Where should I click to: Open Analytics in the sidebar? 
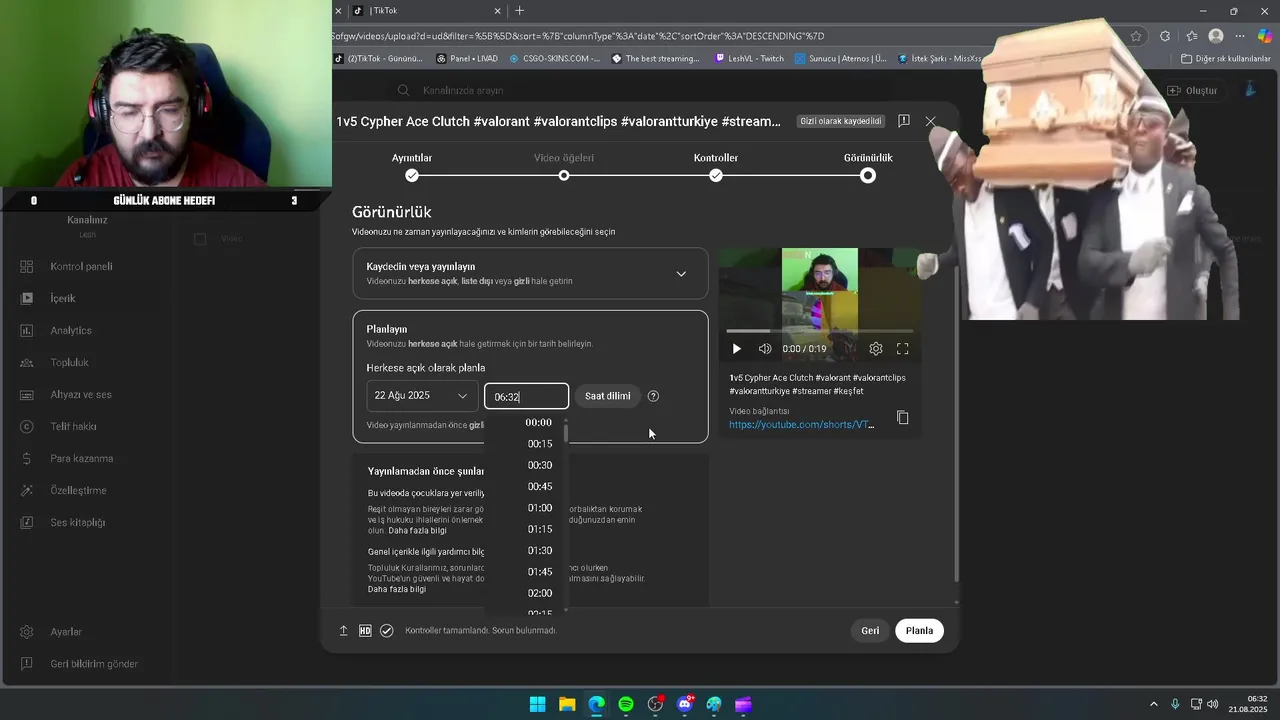tap(70, 331)
